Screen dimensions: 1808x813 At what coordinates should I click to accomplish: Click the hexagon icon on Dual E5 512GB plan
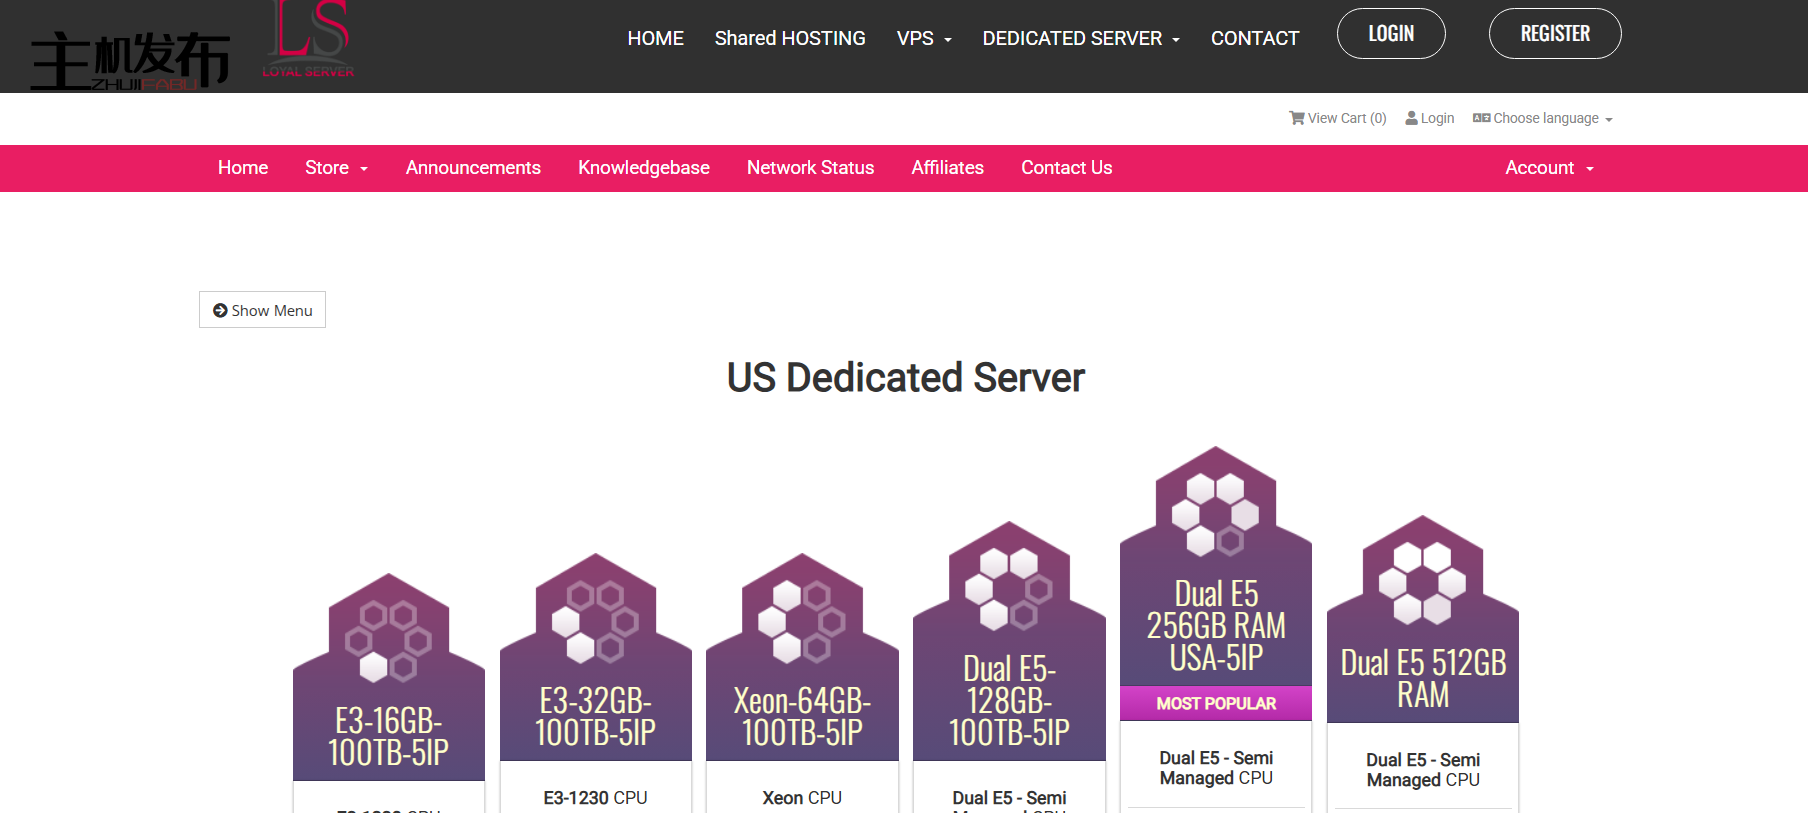1422,583
